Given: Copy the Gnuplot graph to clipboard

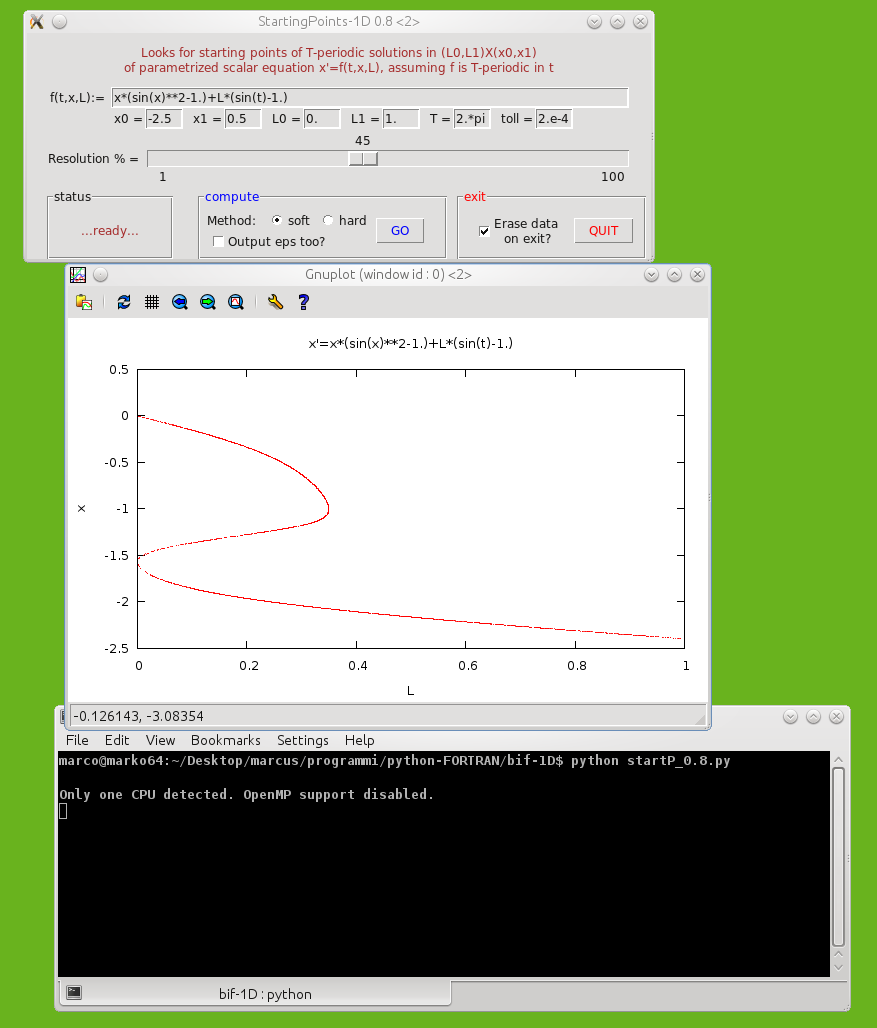Looking at the screenshot, I should point(84,302).
